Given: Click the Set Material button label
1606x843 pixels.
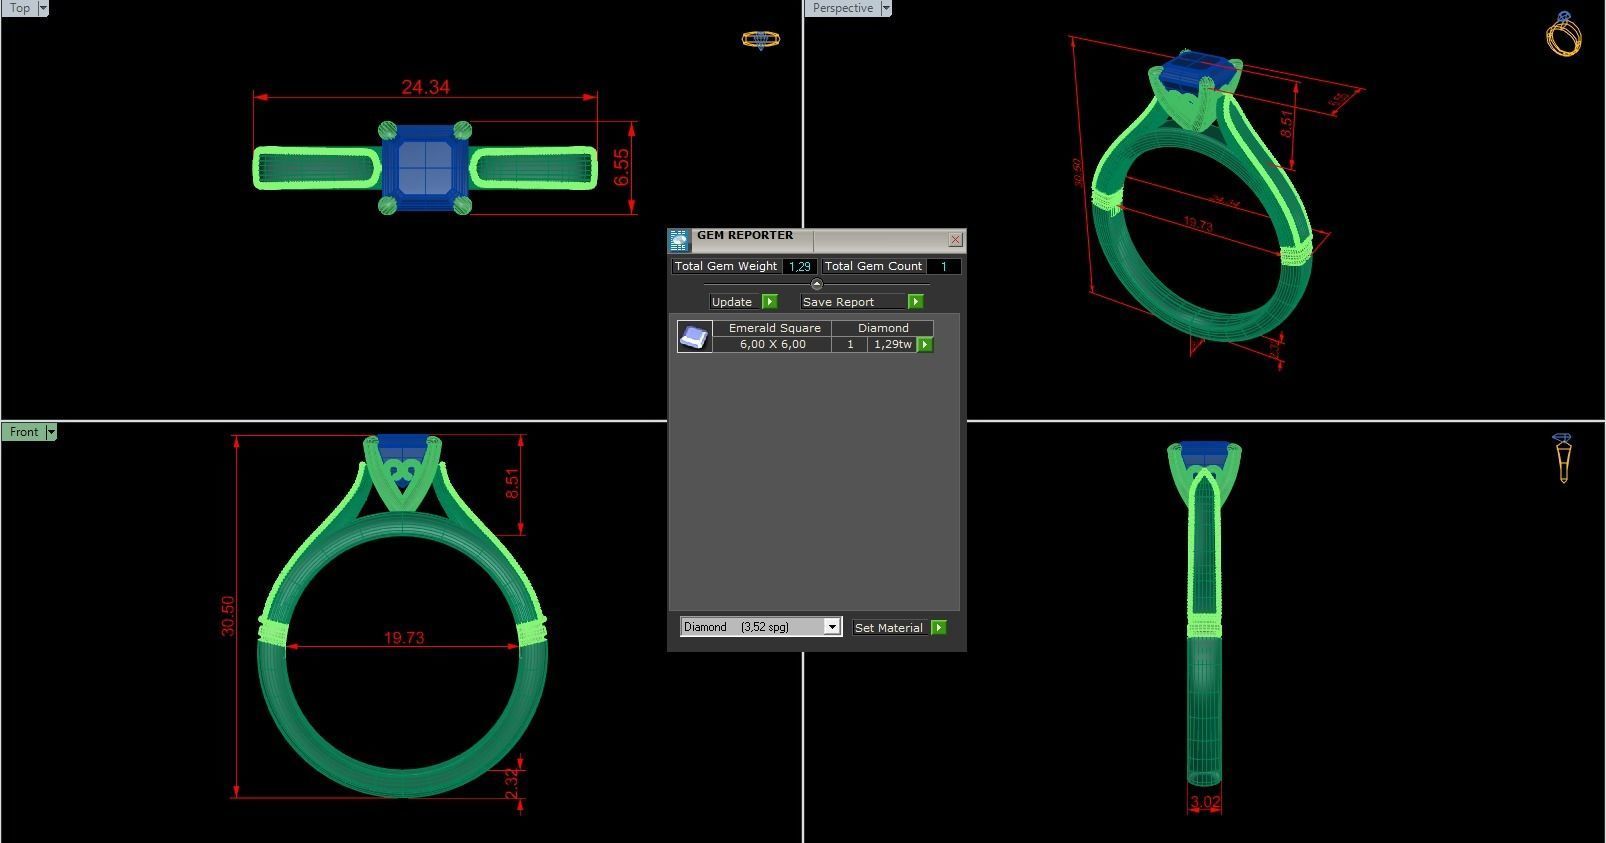Looking at the screenshot, I should click(x=888, y=628).
